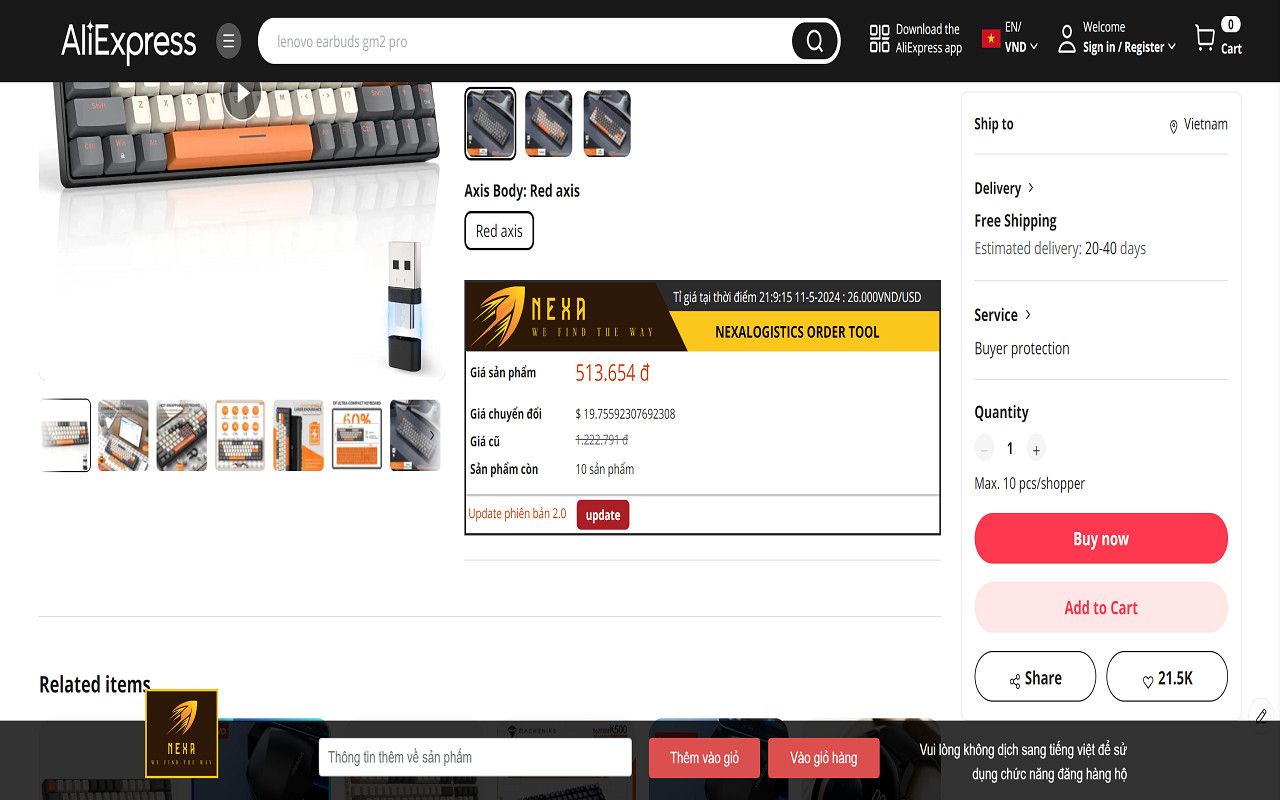Click the location pin icon next to Vietnam
The width and height of the screenshot is (1280, 800).
[1173, 124]
